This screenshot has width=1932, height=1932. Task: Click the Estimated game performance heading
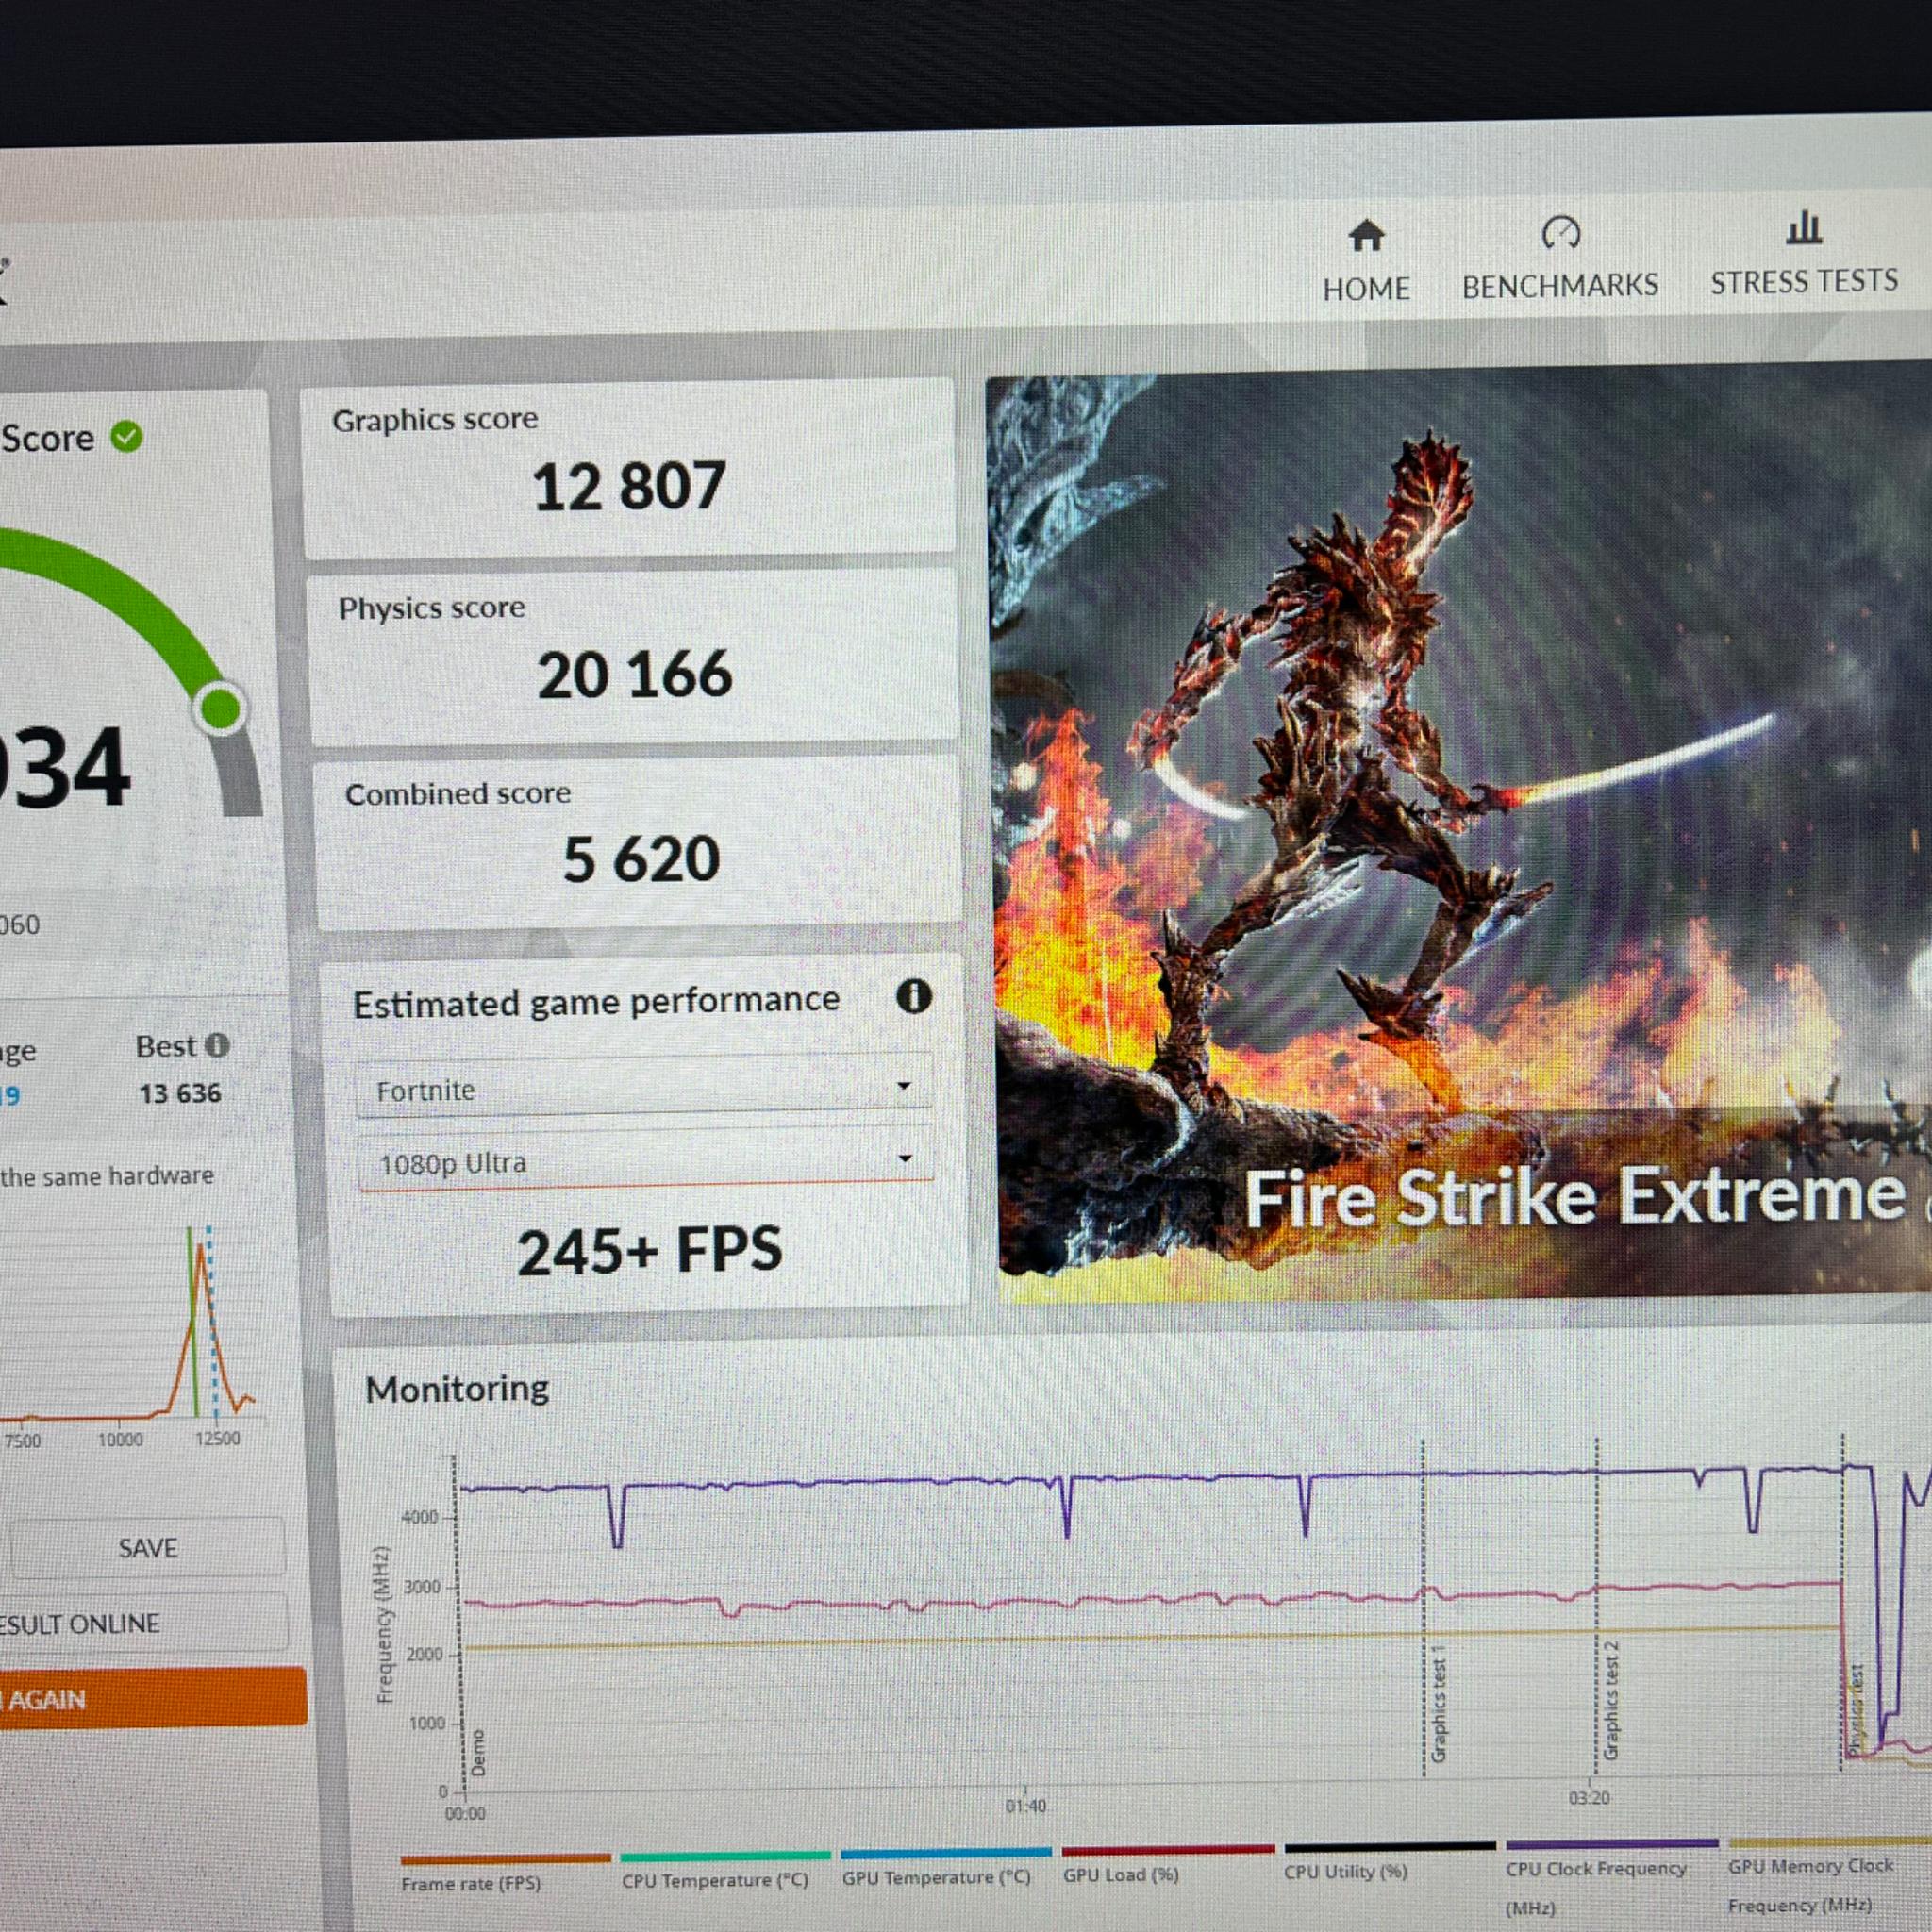coord(596,1002)
